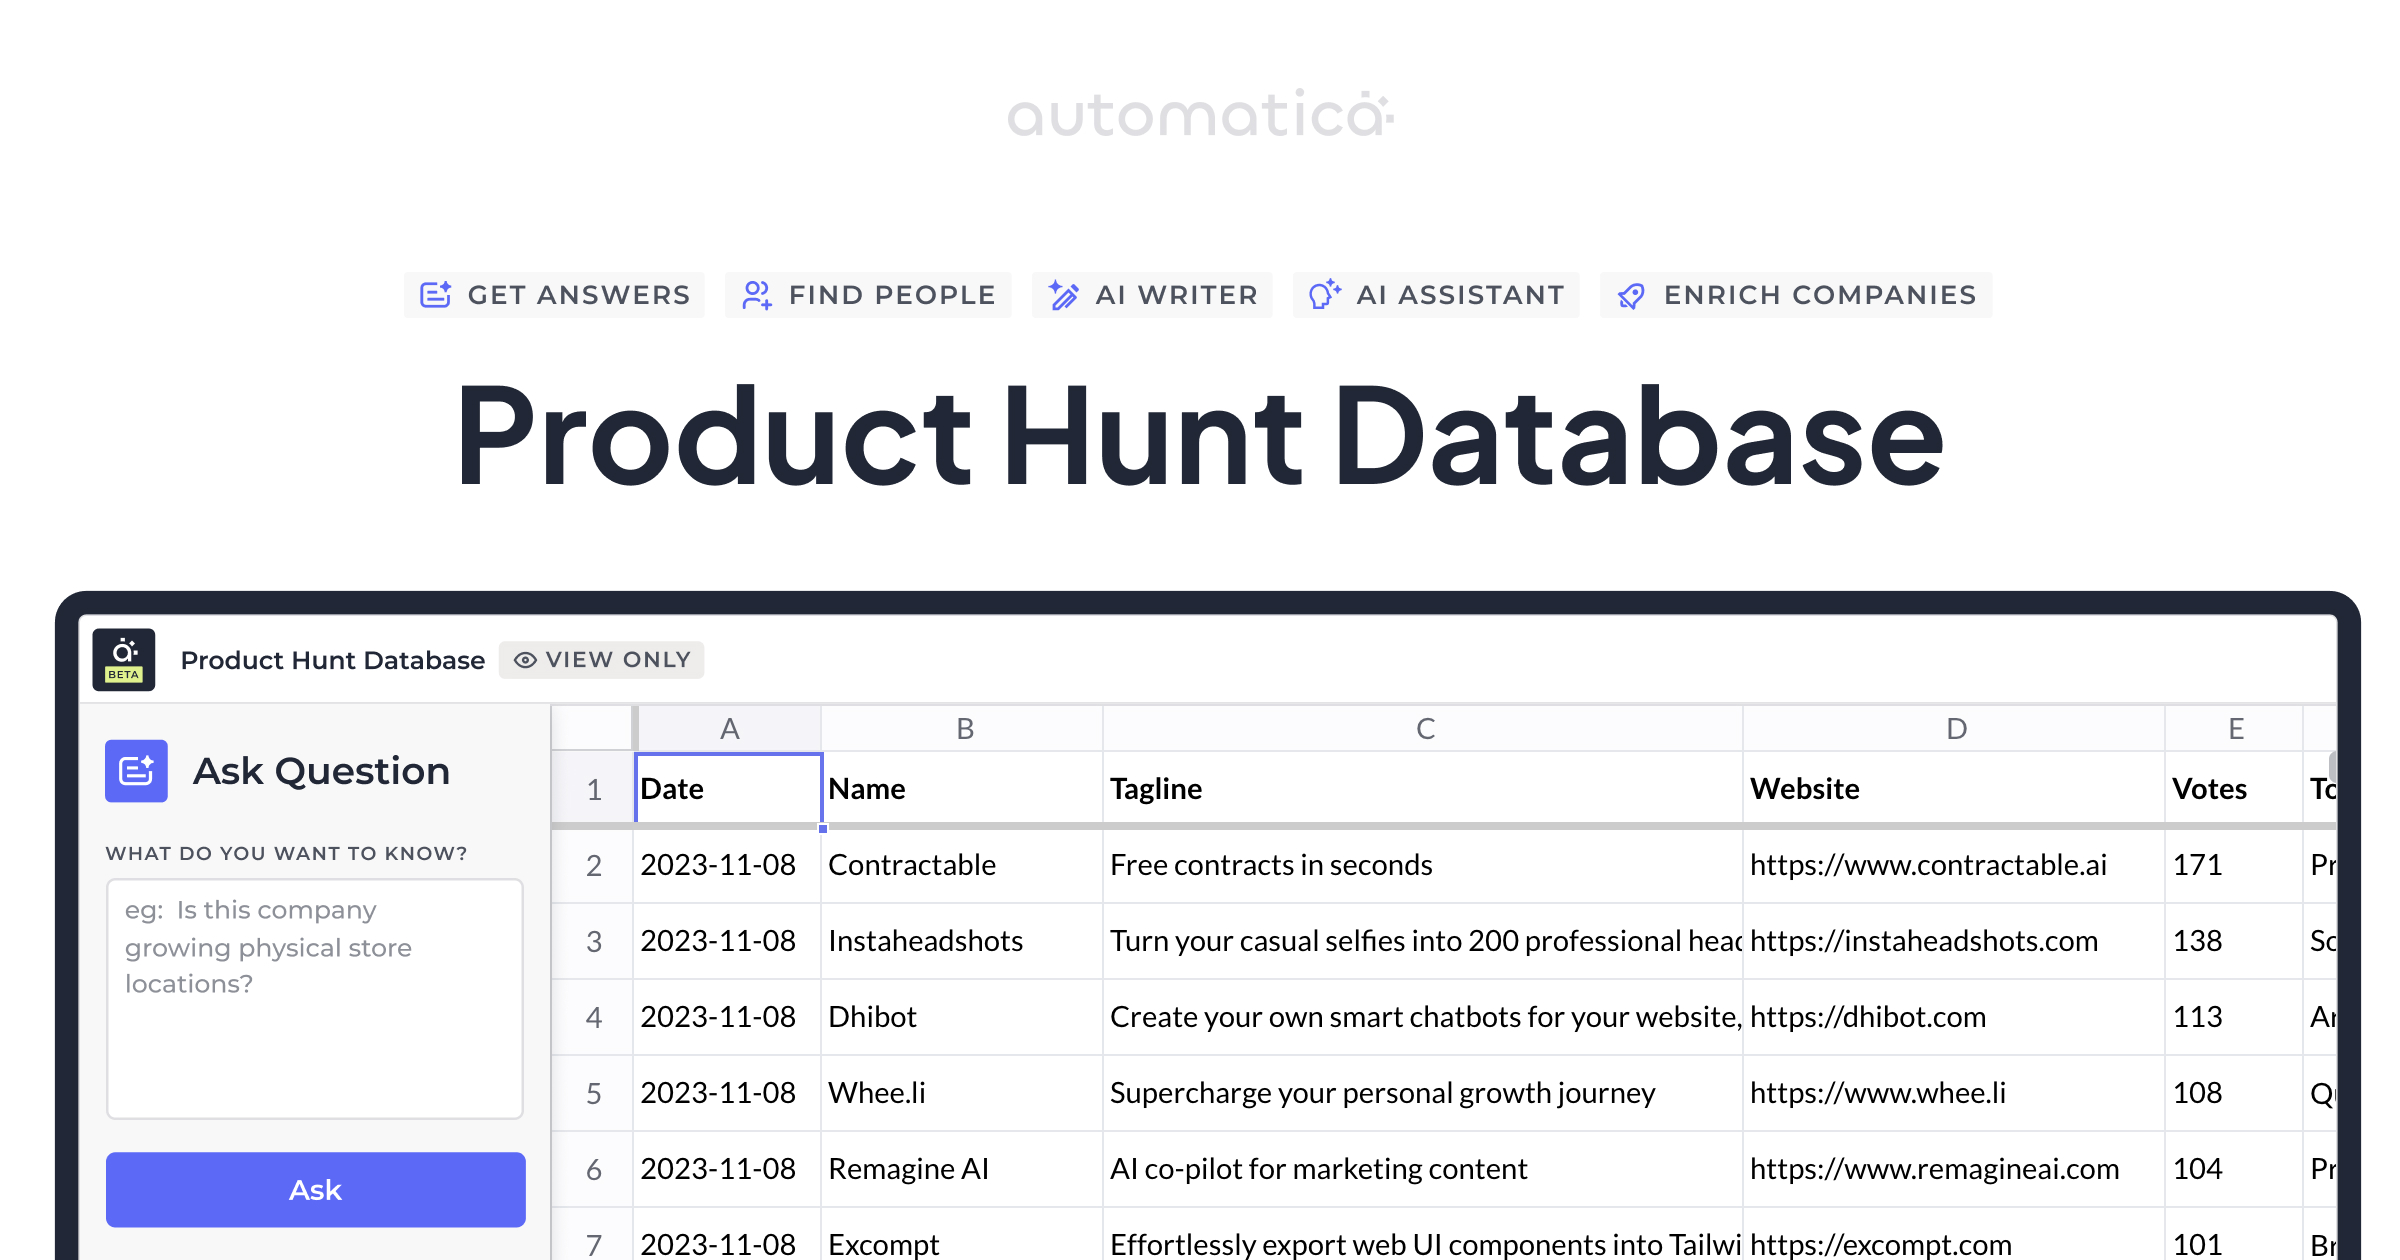Click 'AI co-pilot for marketing content' cell
The width and height of the screenshot is (2400, 1260).
pos(1423,1170)
